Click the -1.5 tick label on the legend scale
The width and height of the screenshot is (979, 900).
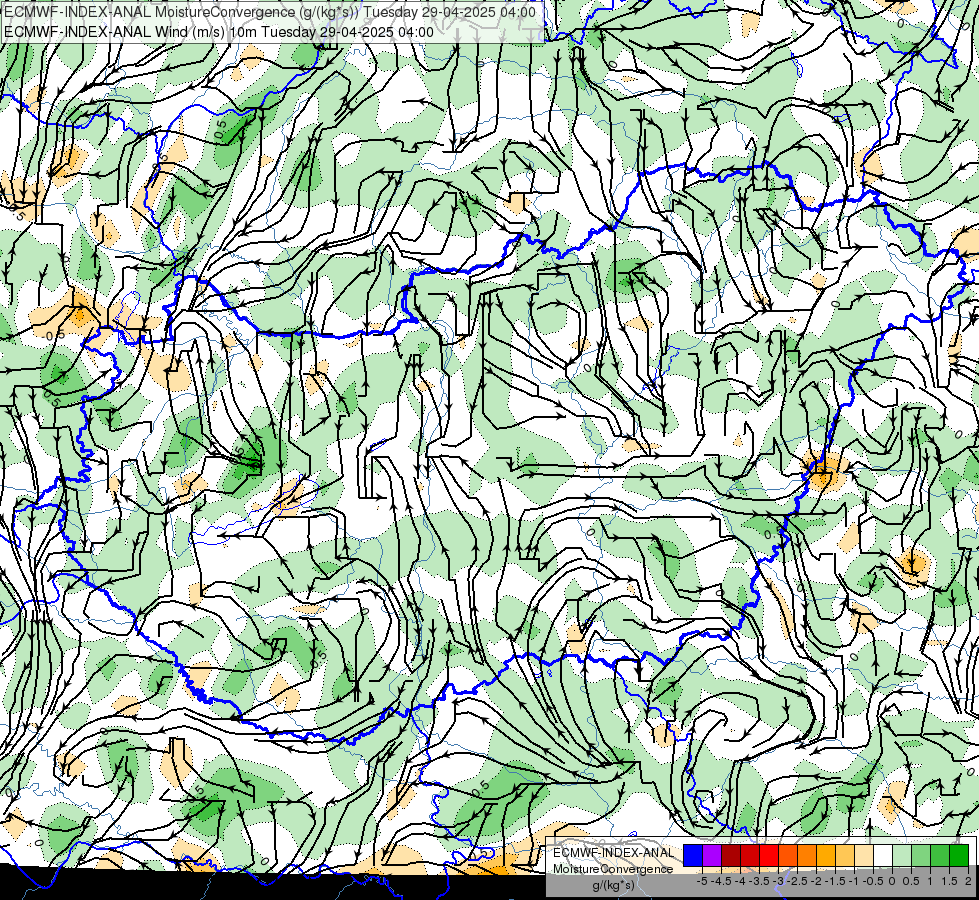coord(835,881)
